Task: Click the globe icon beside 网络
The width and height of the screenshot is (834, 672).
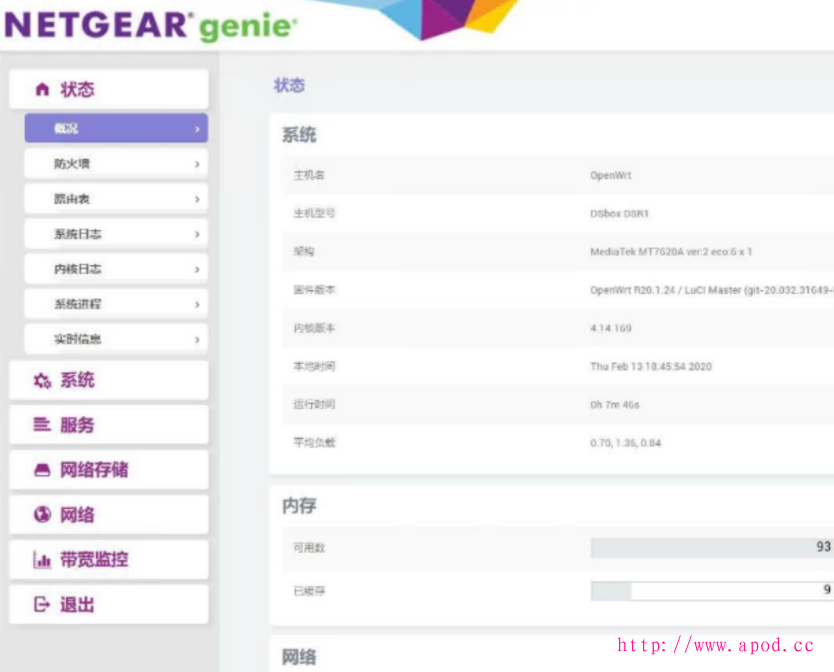Action: [x=41, y=515]
